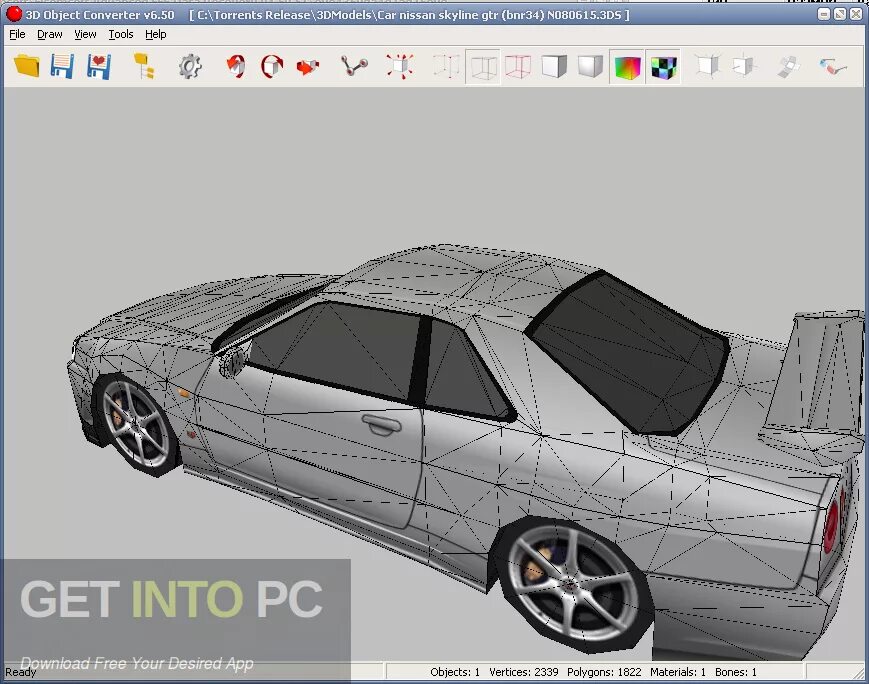The height and width of the screenshot is (684, 869).
Task: Open the File menu
Action: pos(17,34)
